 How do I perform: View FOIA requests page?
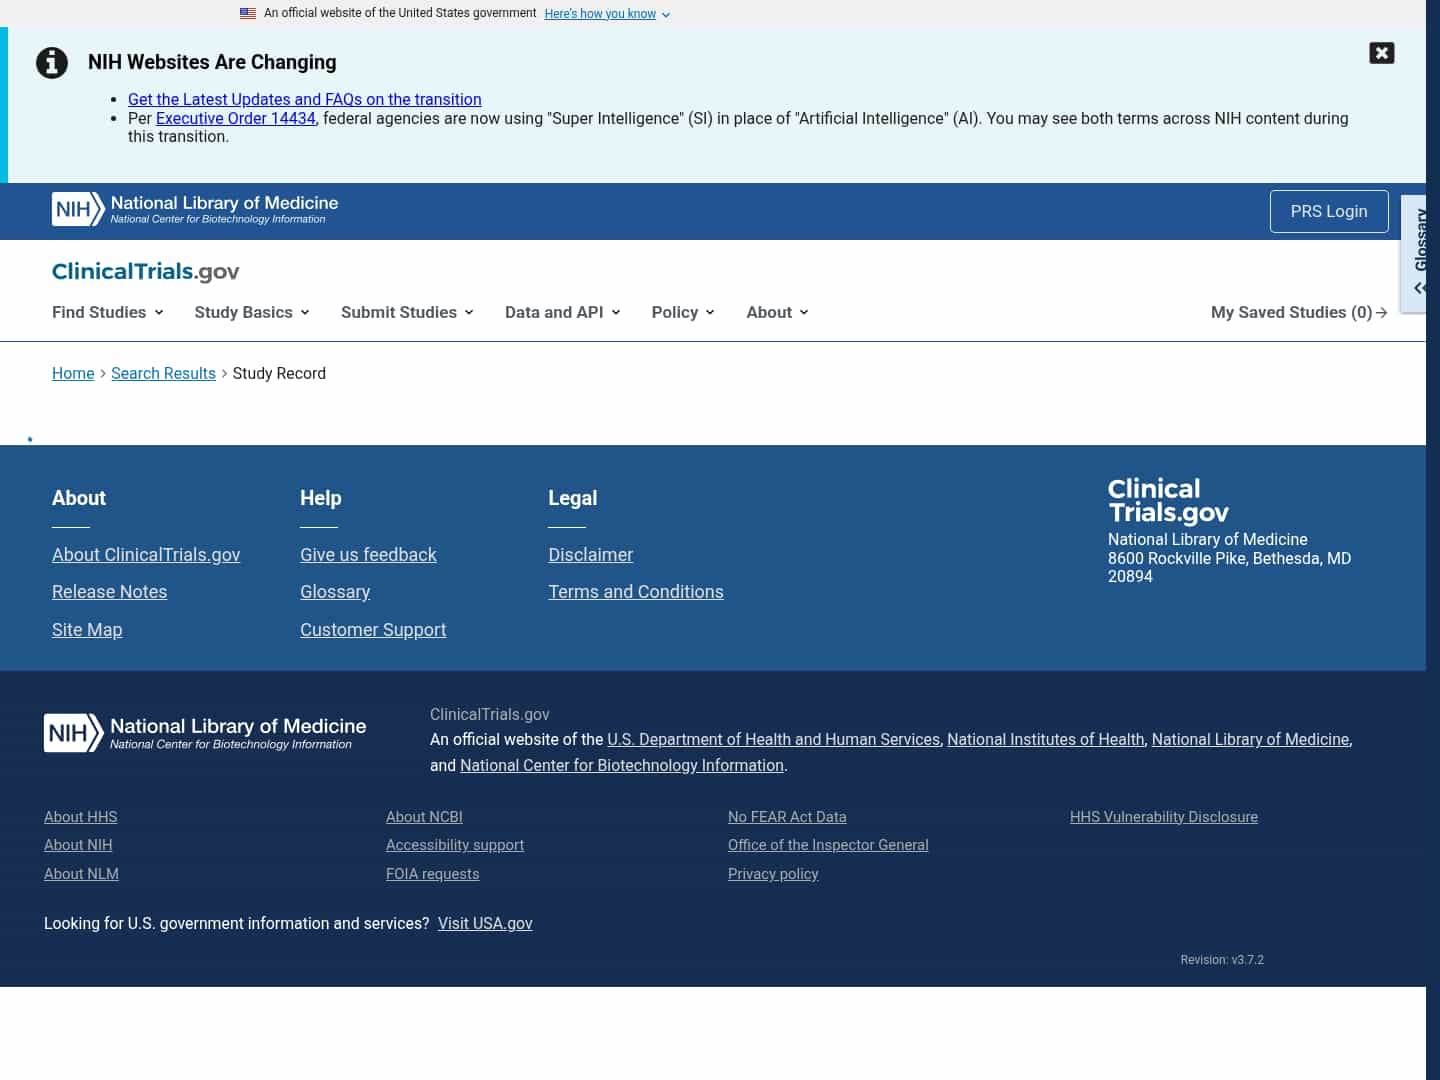pyautogui.click(x=433, y=874)
